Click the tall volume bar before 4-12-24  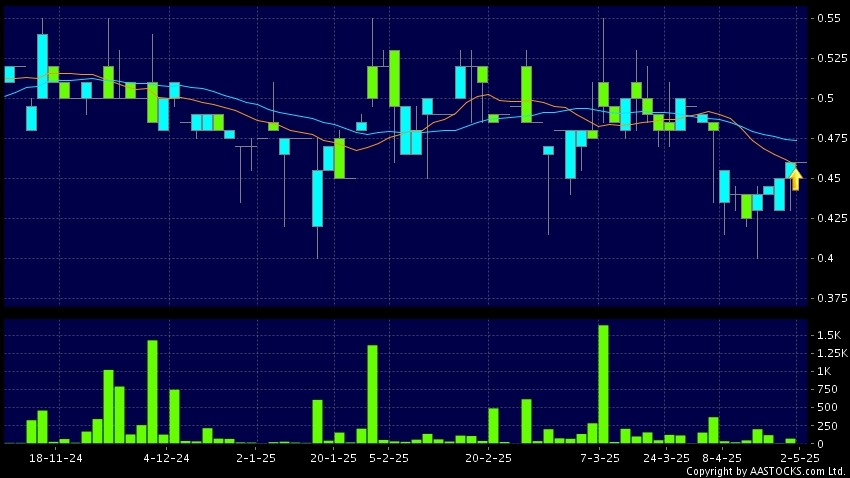pos(153,392)
